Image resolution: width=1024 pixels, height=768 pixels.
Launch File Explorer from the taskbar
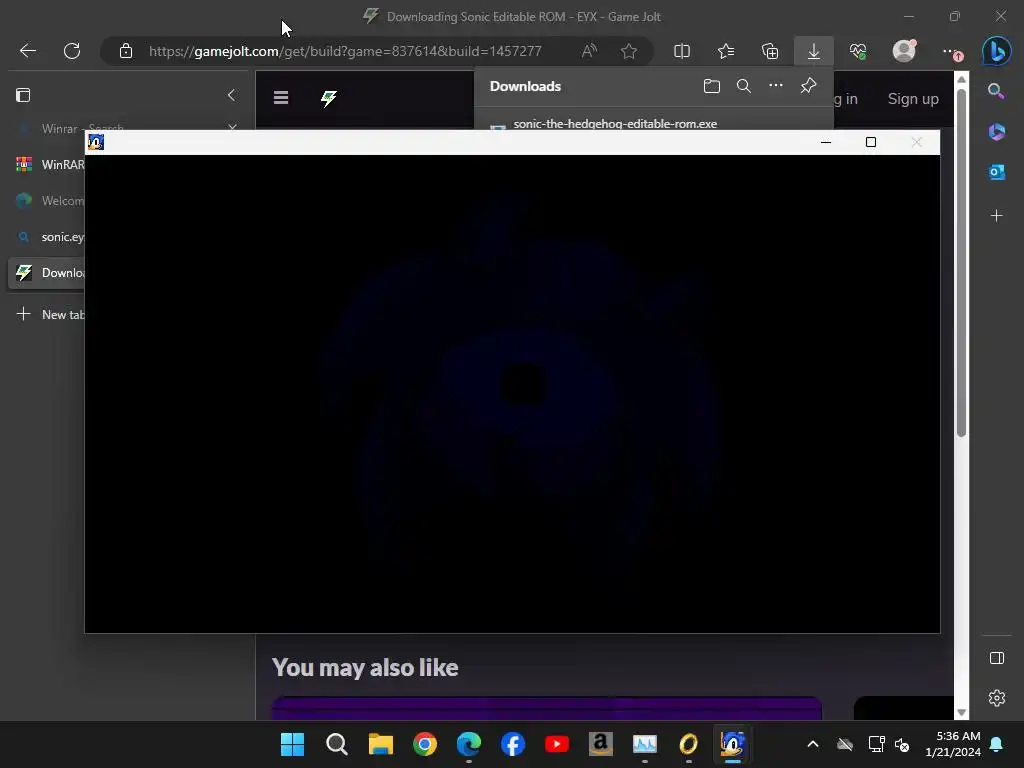coord(381,744)
